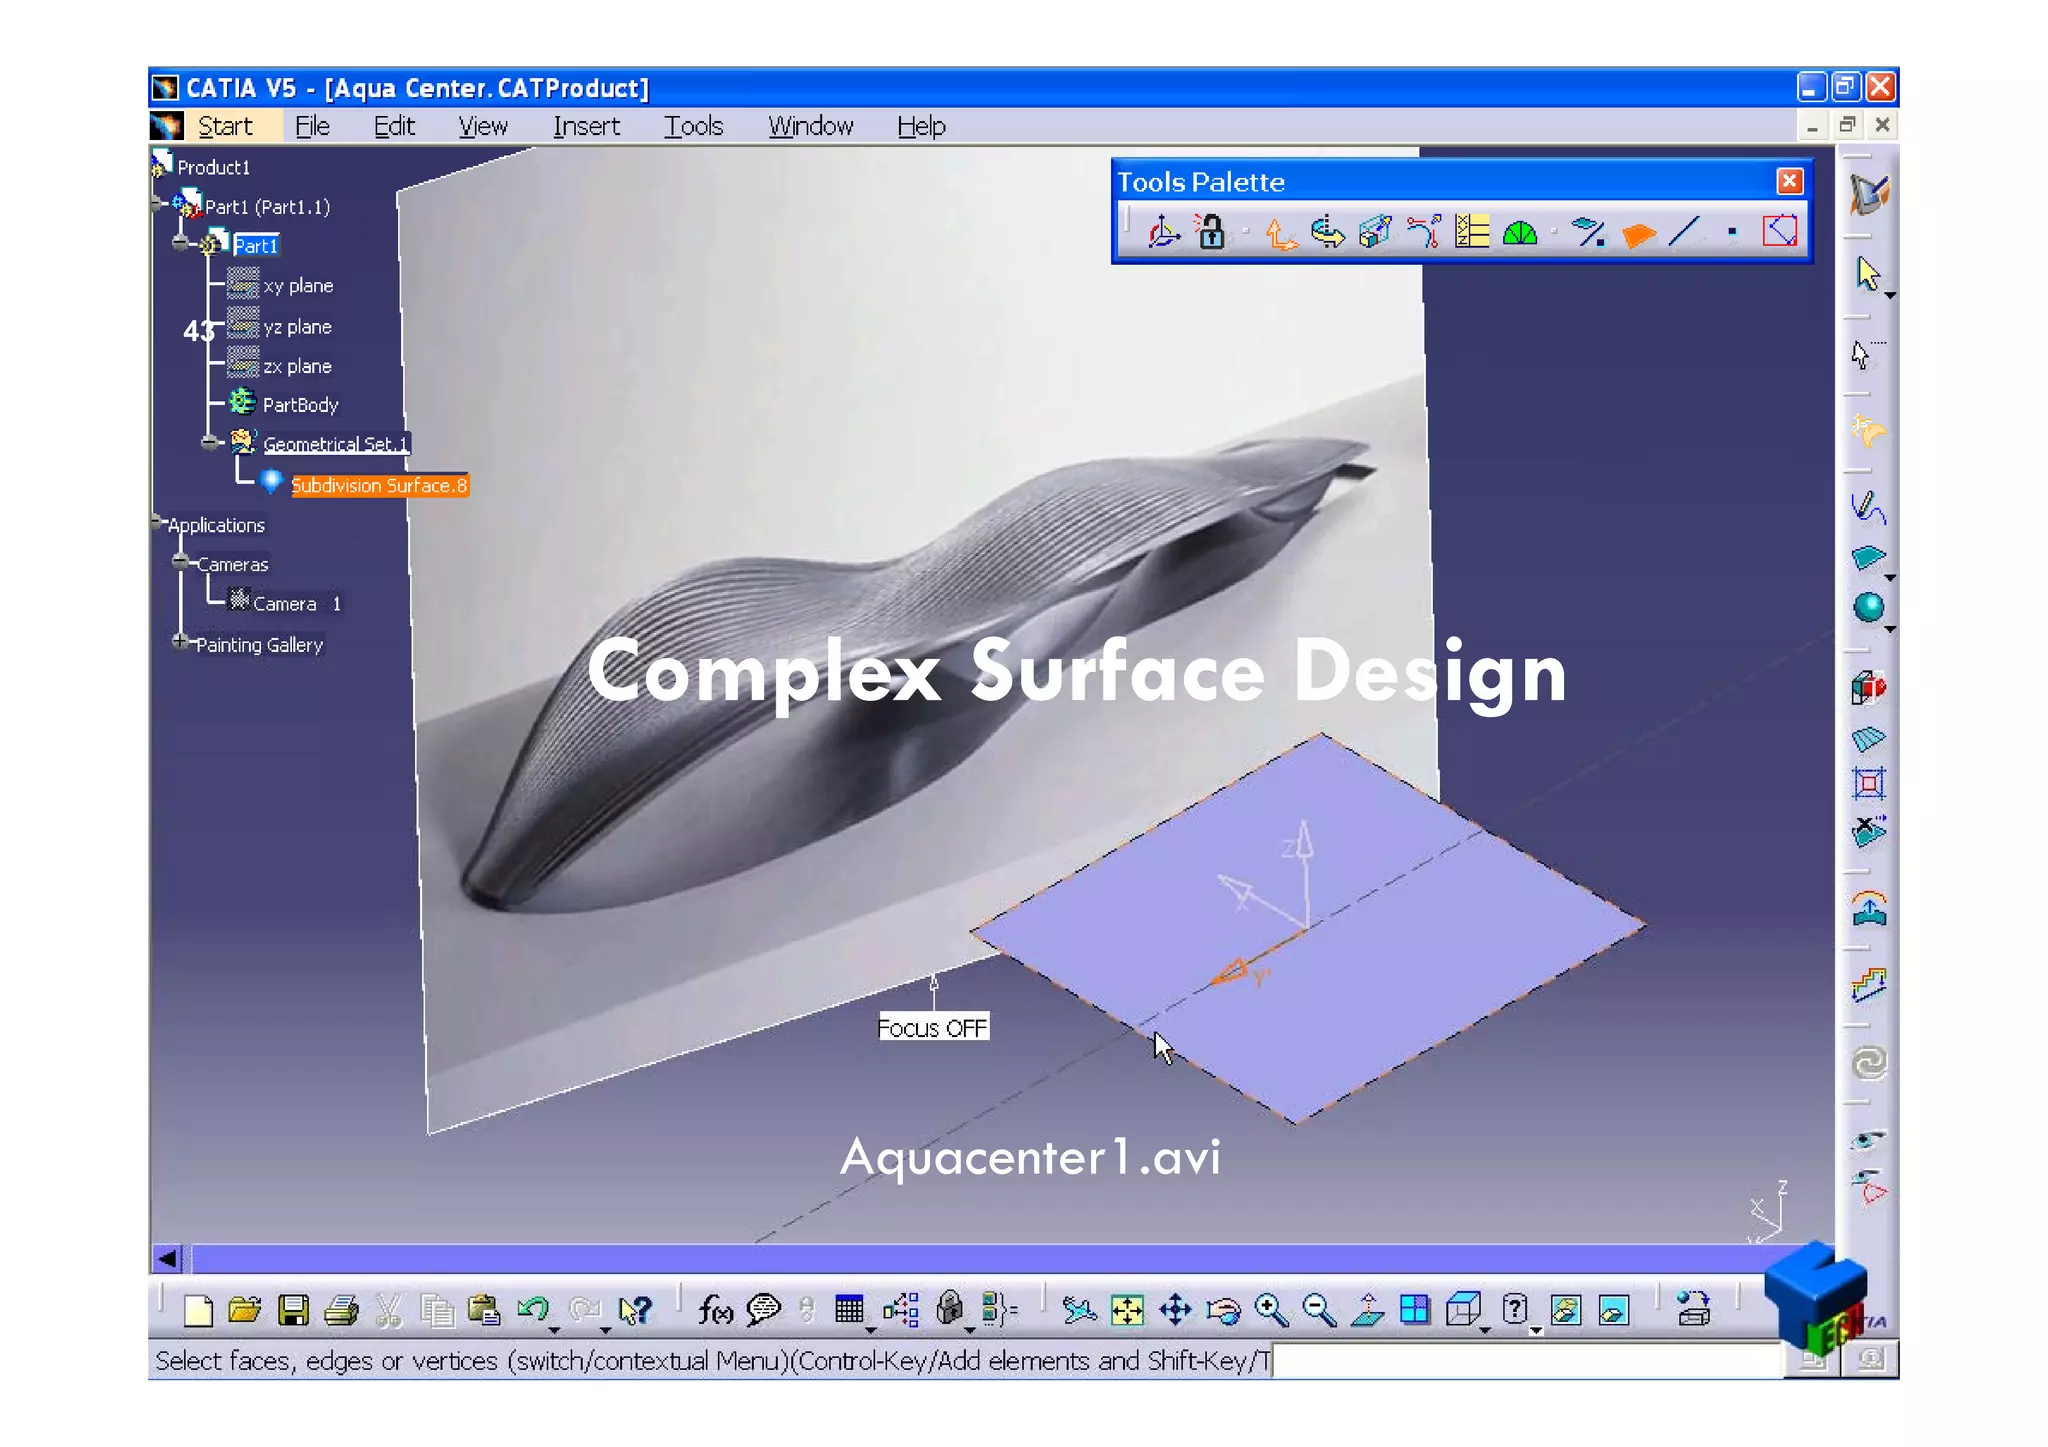Image resolution: width=2048 pixels, height=1447 pixels.
Task: Select the Rotate view tool
Action: (x=1223, y=1310)
